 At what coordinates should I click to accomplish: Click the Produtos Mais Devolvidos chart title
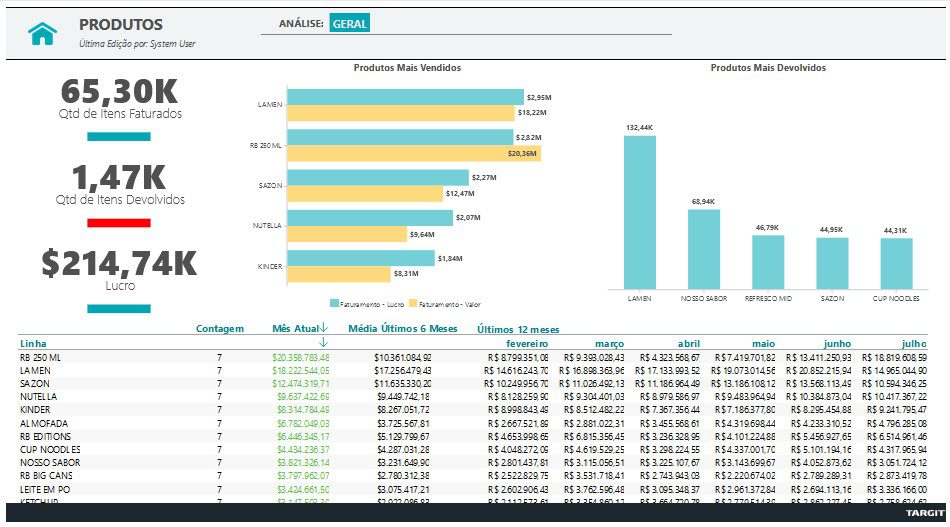tap(768, 68)
